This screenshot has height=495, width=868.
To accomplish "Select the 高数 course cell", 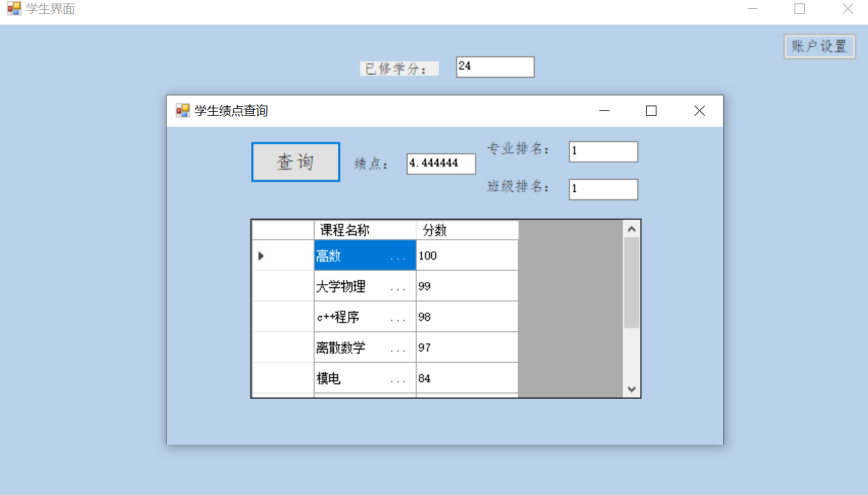I will point(365,255).
